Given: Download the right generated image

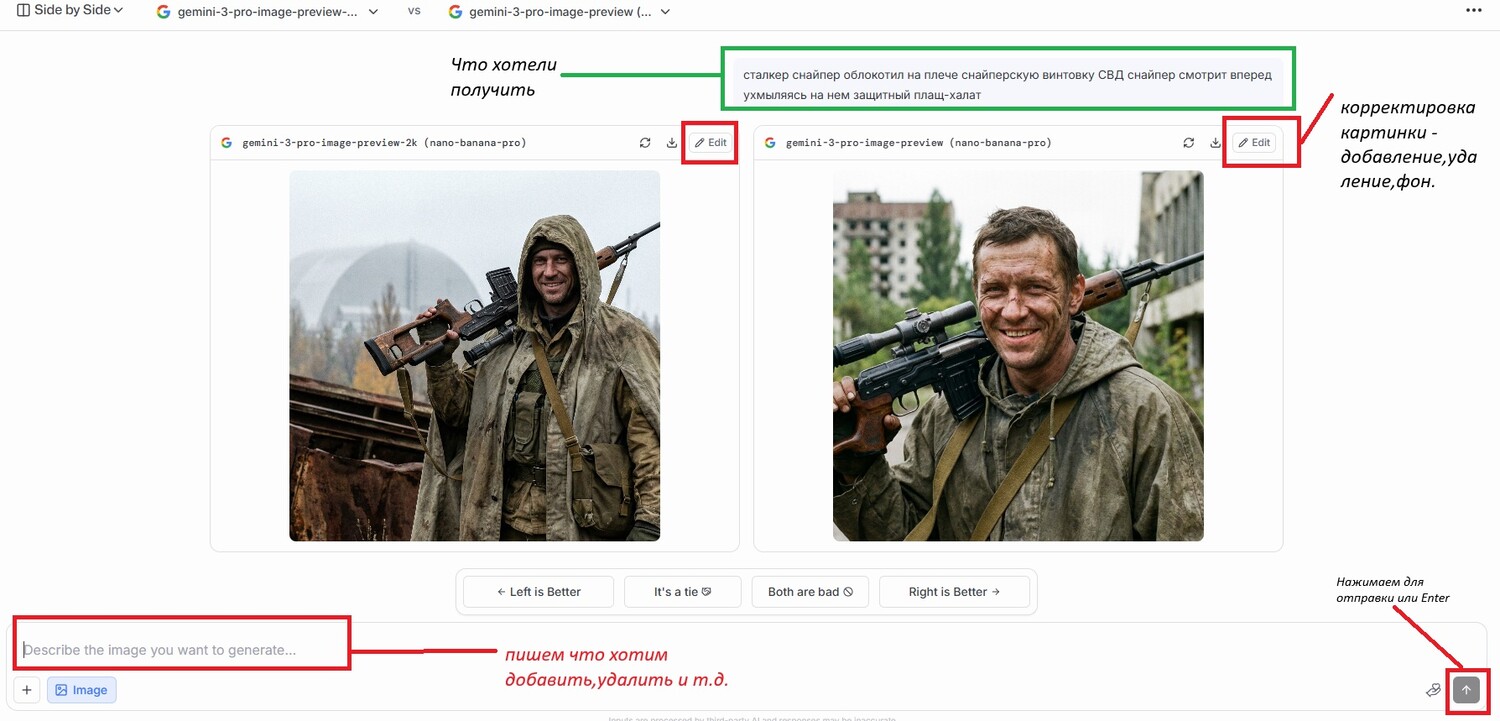Looking at the screenshot, I should (x=1215, y=143).
